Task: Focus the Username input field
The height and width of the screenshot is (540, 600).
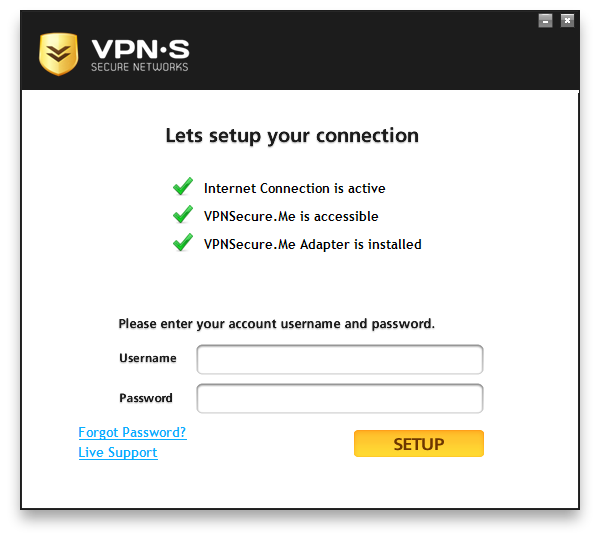Action: pos(340,359)
